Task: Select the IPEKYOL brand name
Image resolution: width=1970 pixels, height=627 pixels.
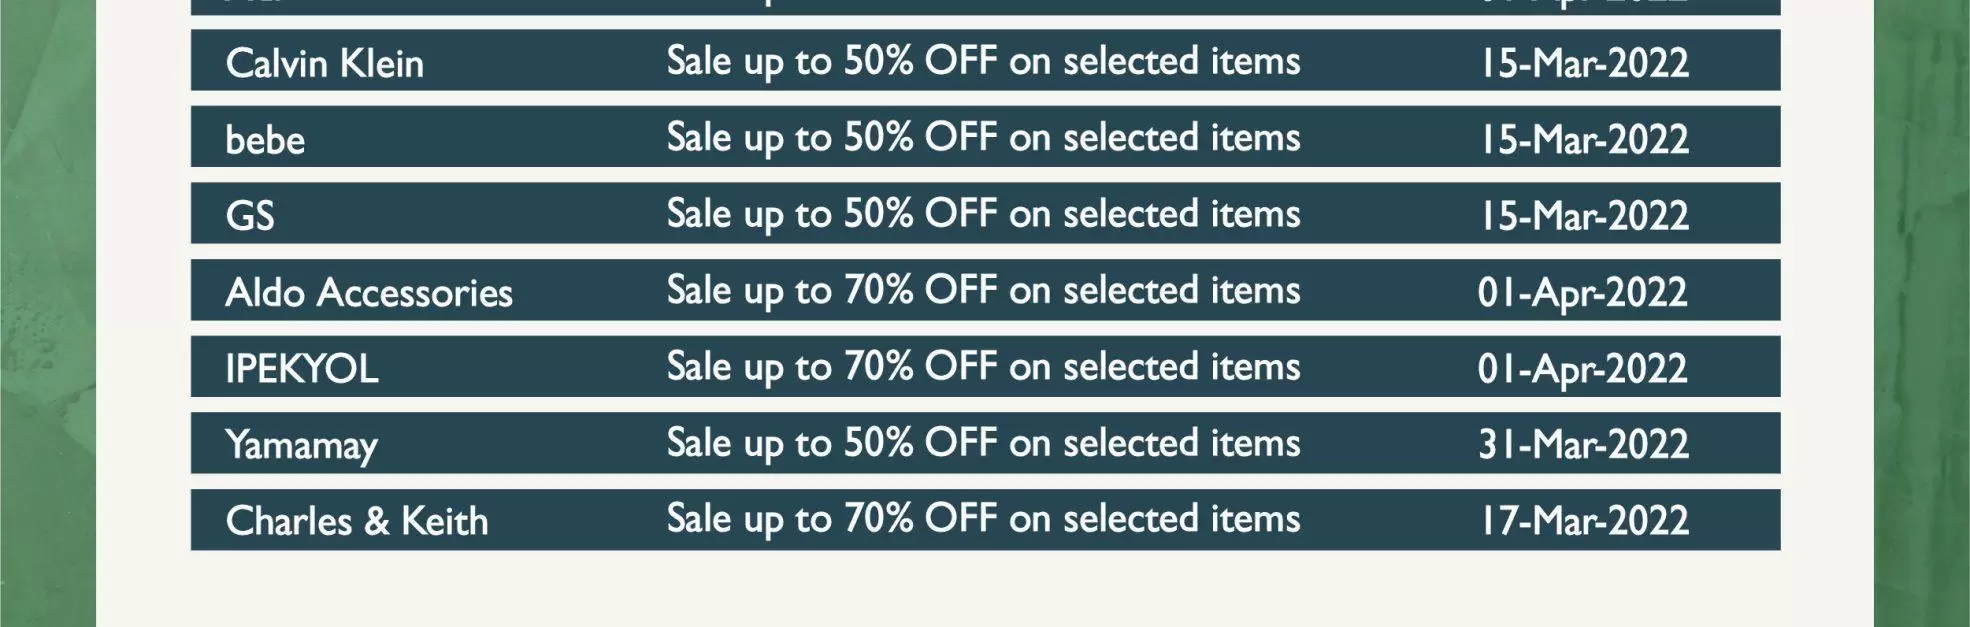Action: point(302,369)
